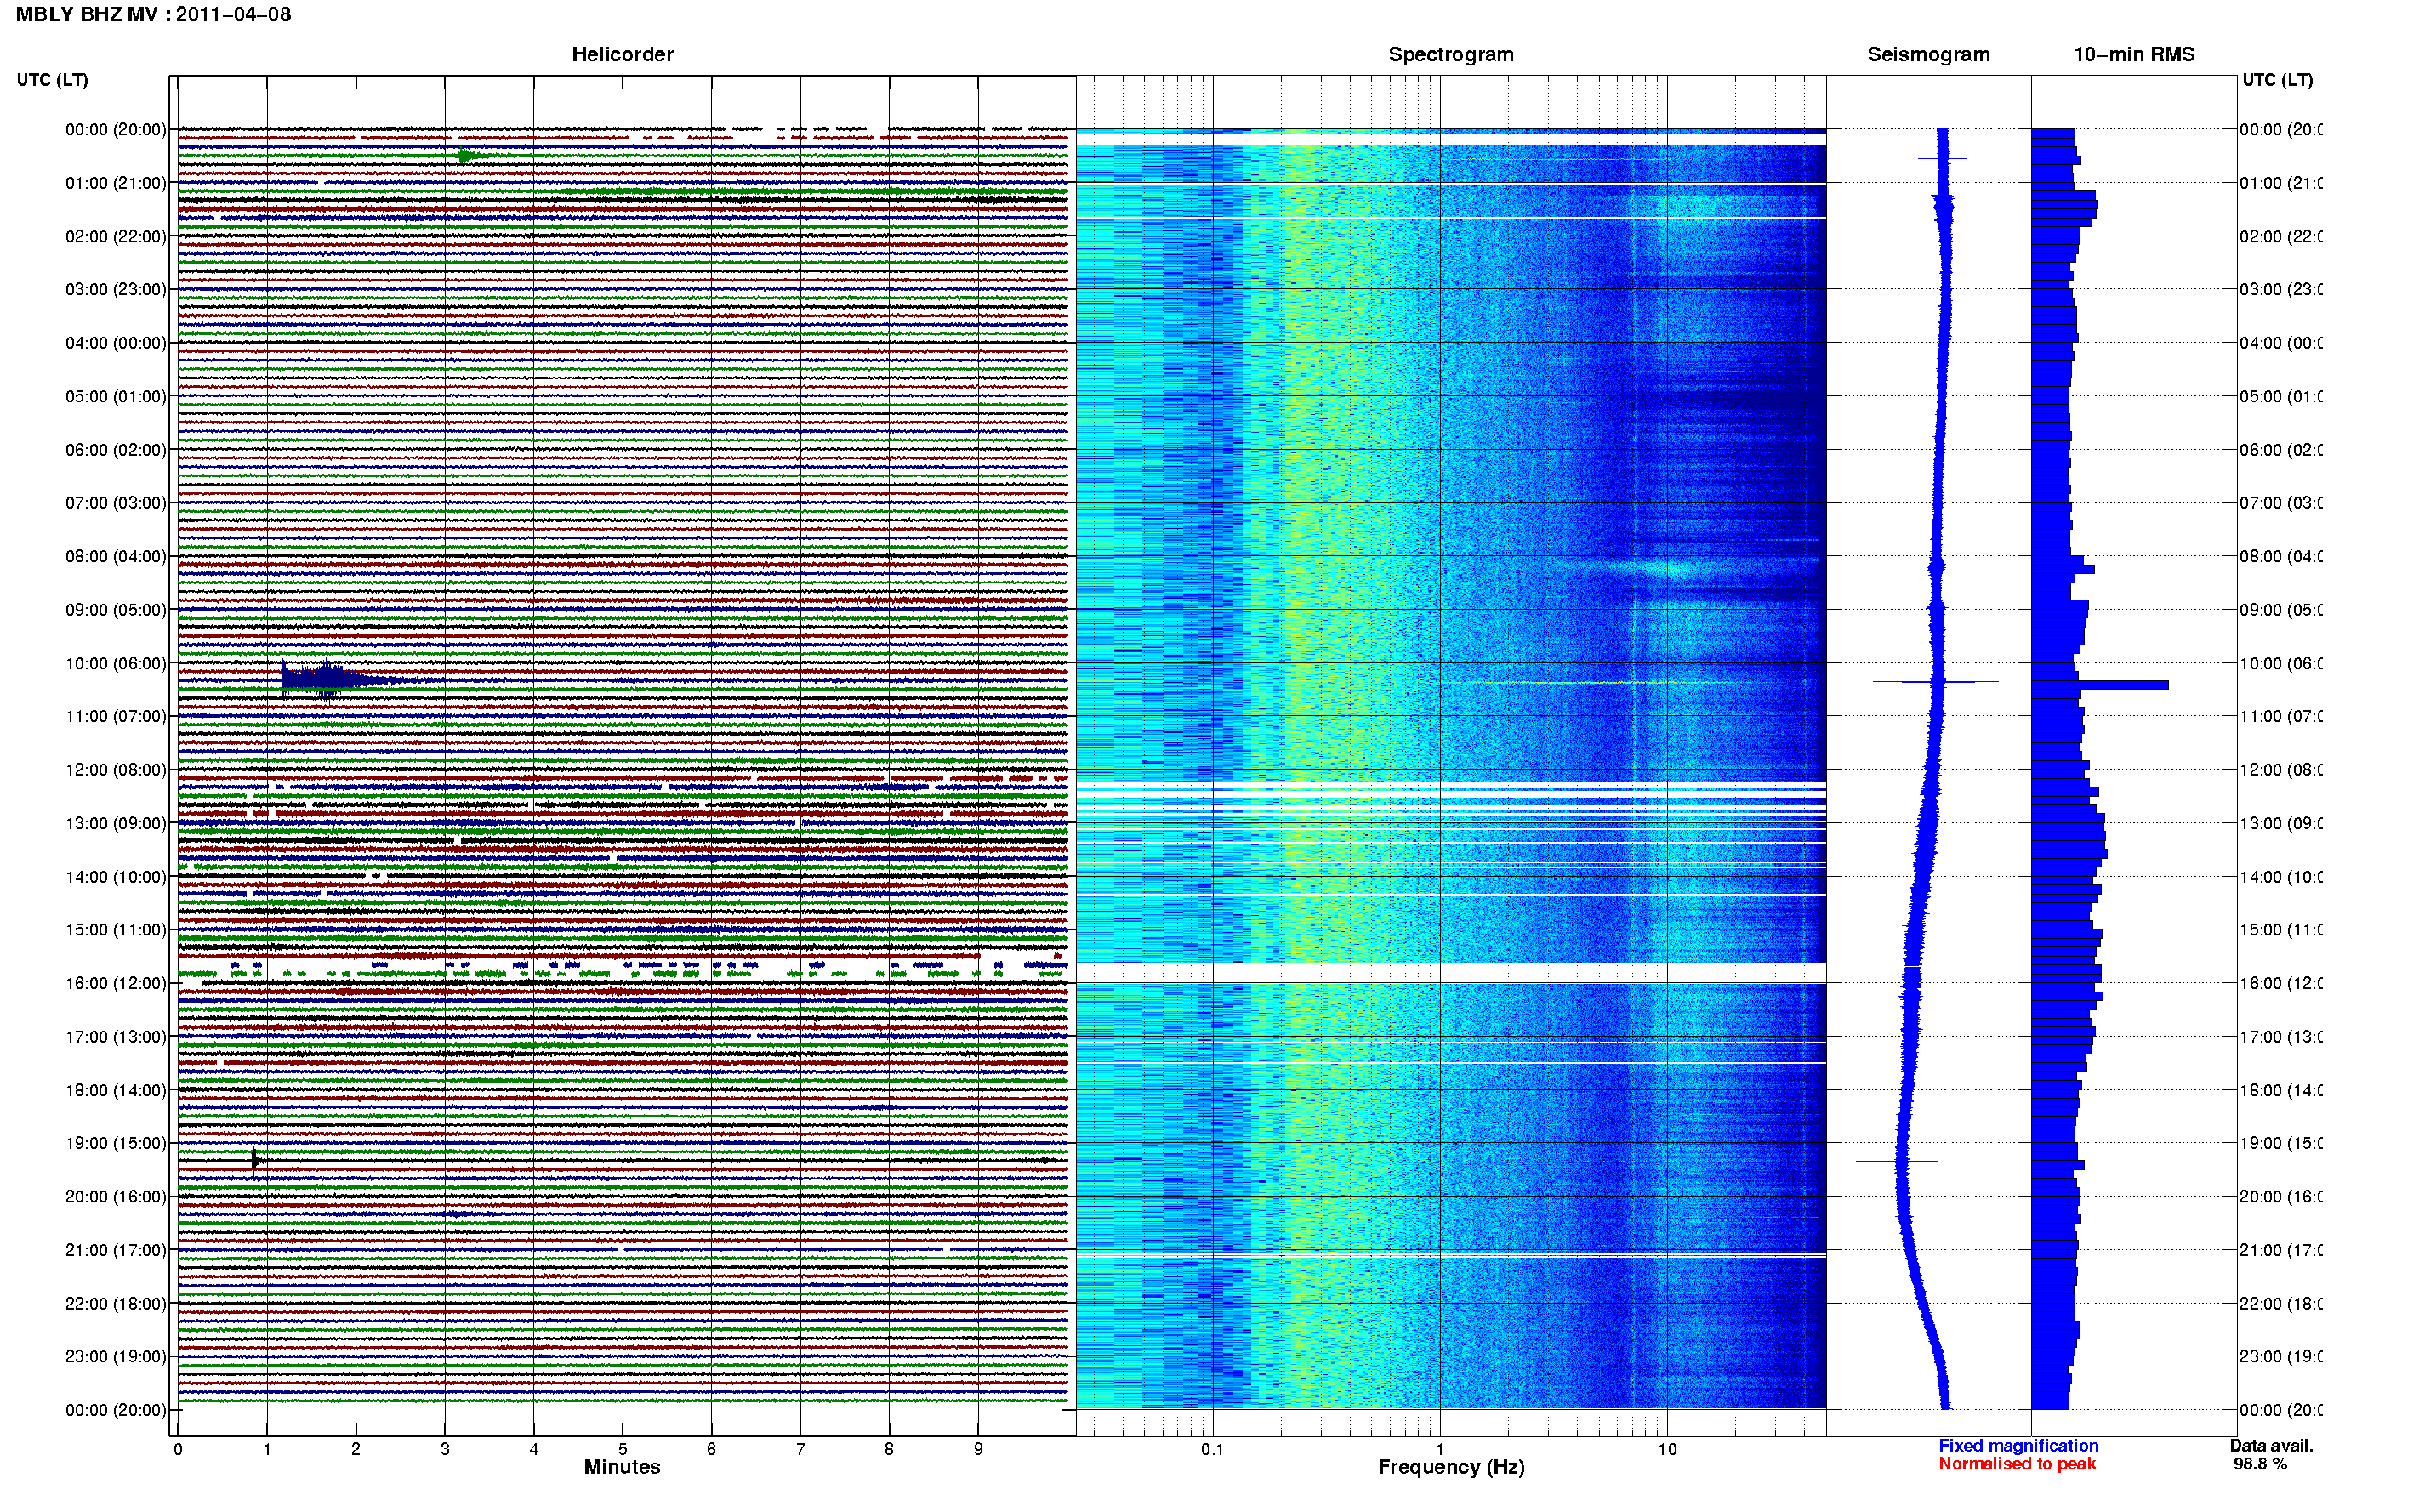Click the 4 tick on the Minutes axis
Viewport: 2419px width, 1512px height.
click(534, 1449)
